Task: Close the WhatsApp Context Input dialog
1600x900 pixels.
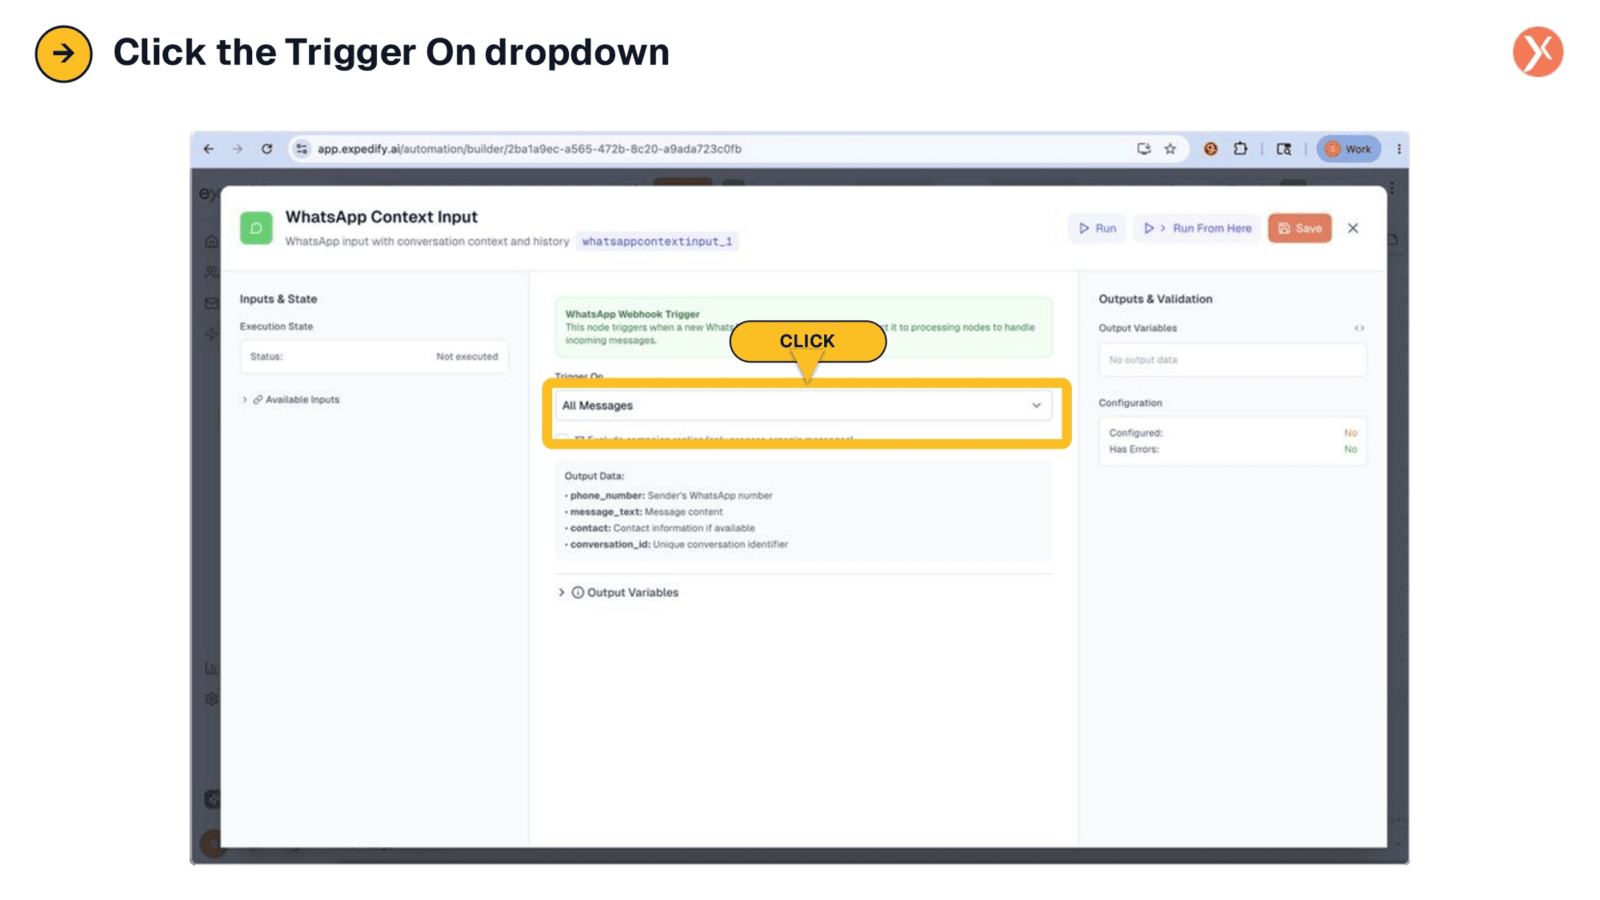Action: click(x=1353, y=228)
